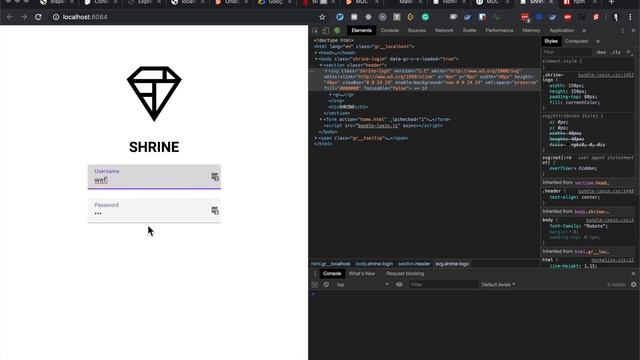
Task: Click the Shrine diamond logo
Action: click(154, 93)
